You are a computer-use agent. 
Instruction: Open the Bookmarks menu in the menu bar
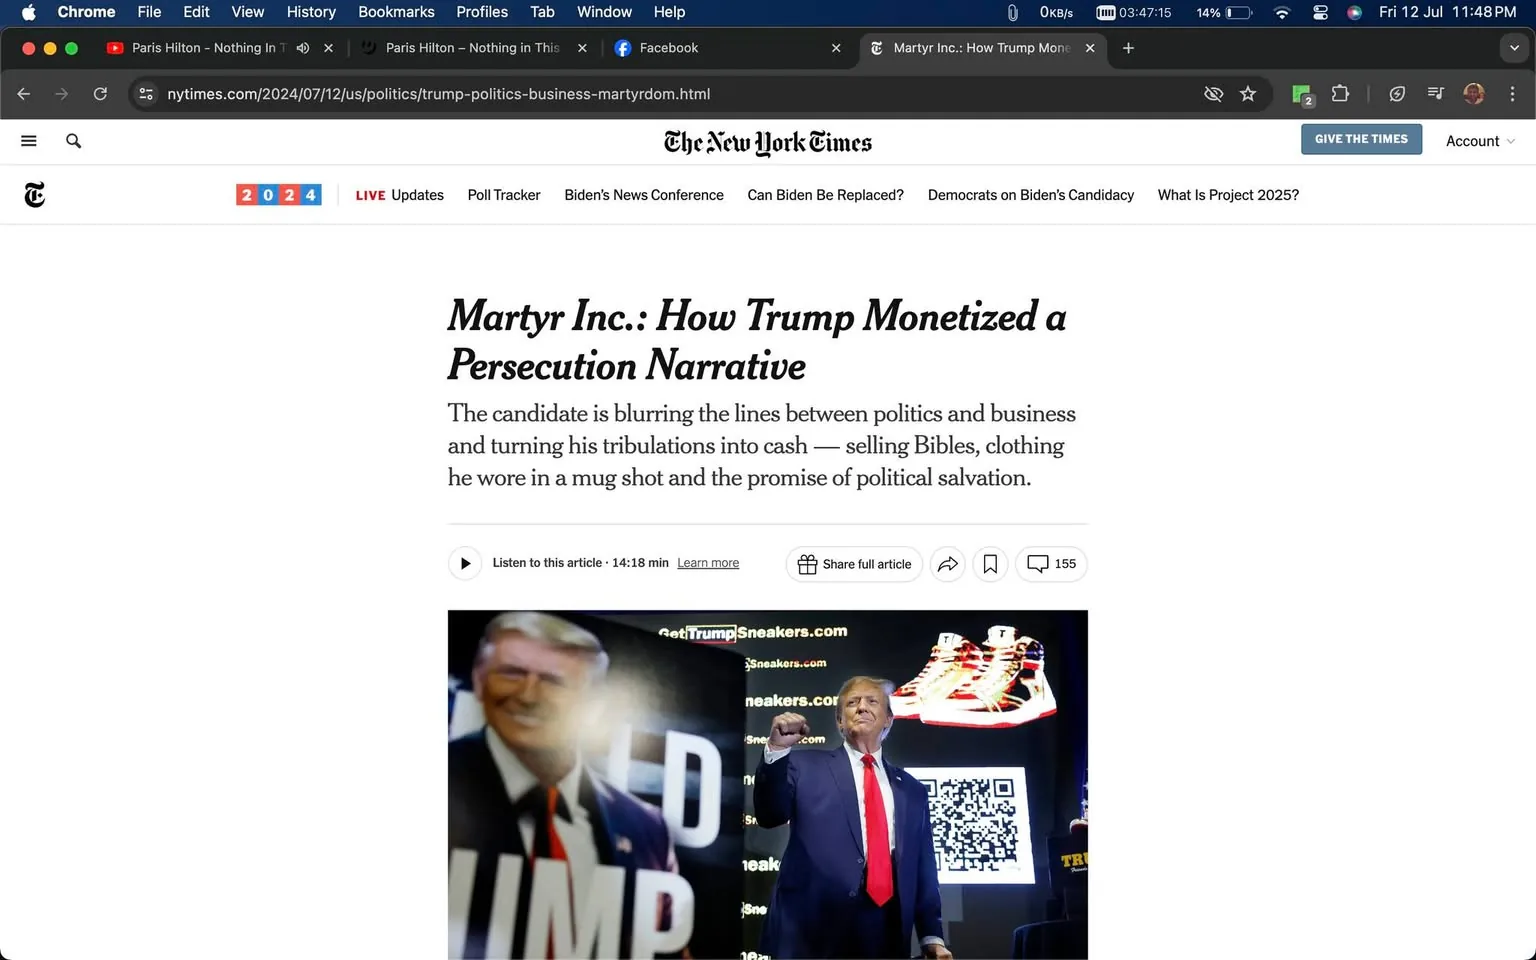tap(396, 12)
